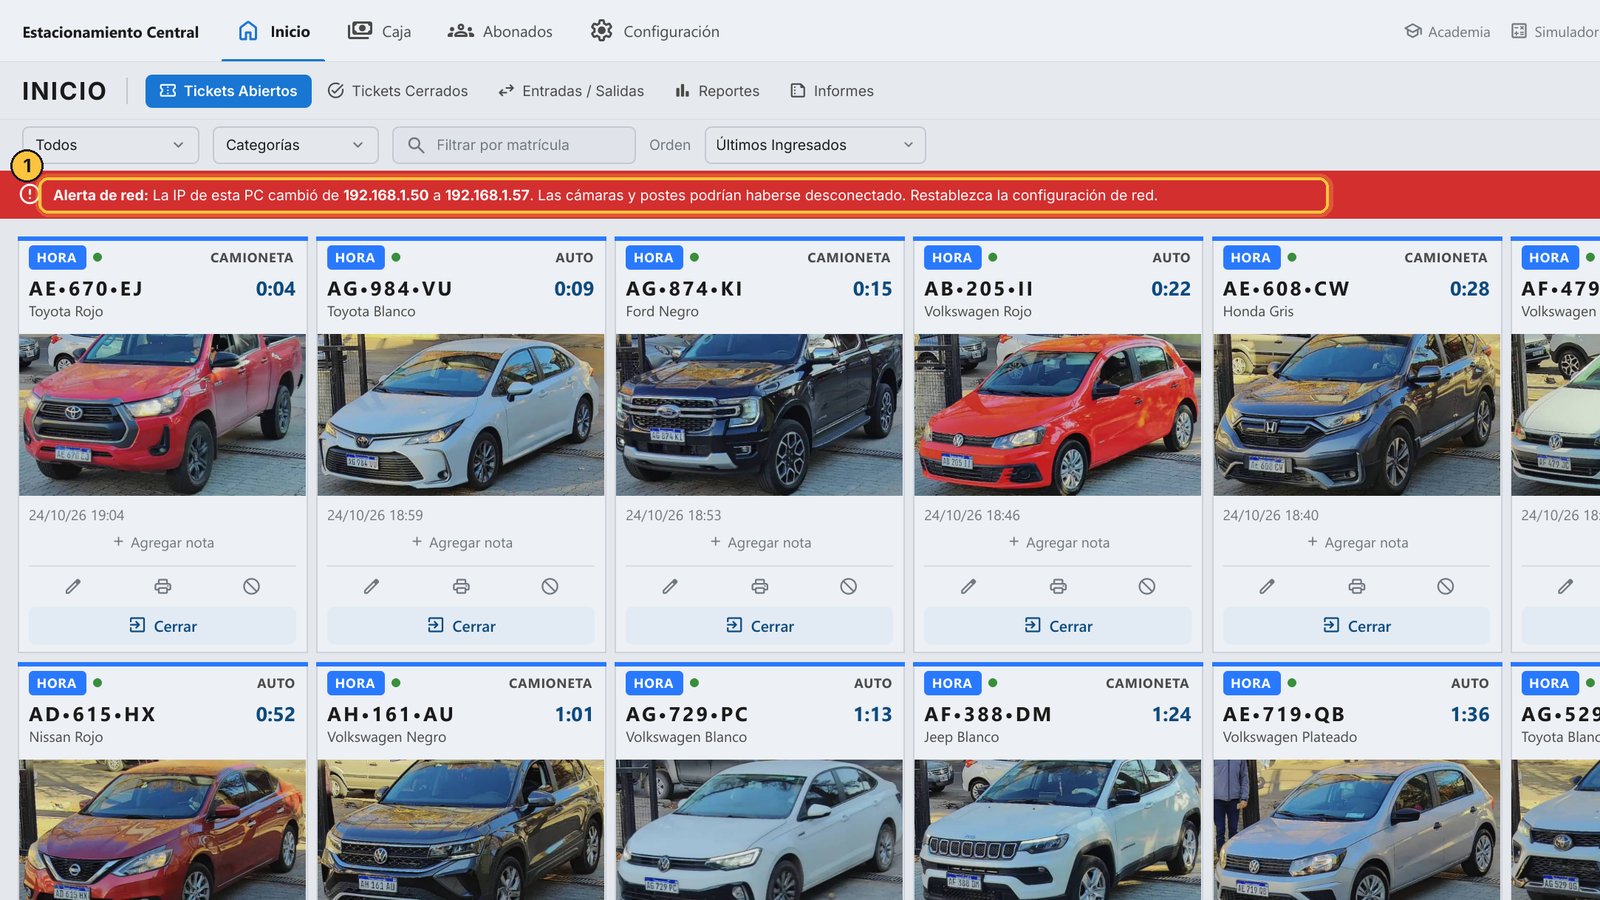
Task: Print the AG•874•KI ticket
Action: click(x=760, y=586)
